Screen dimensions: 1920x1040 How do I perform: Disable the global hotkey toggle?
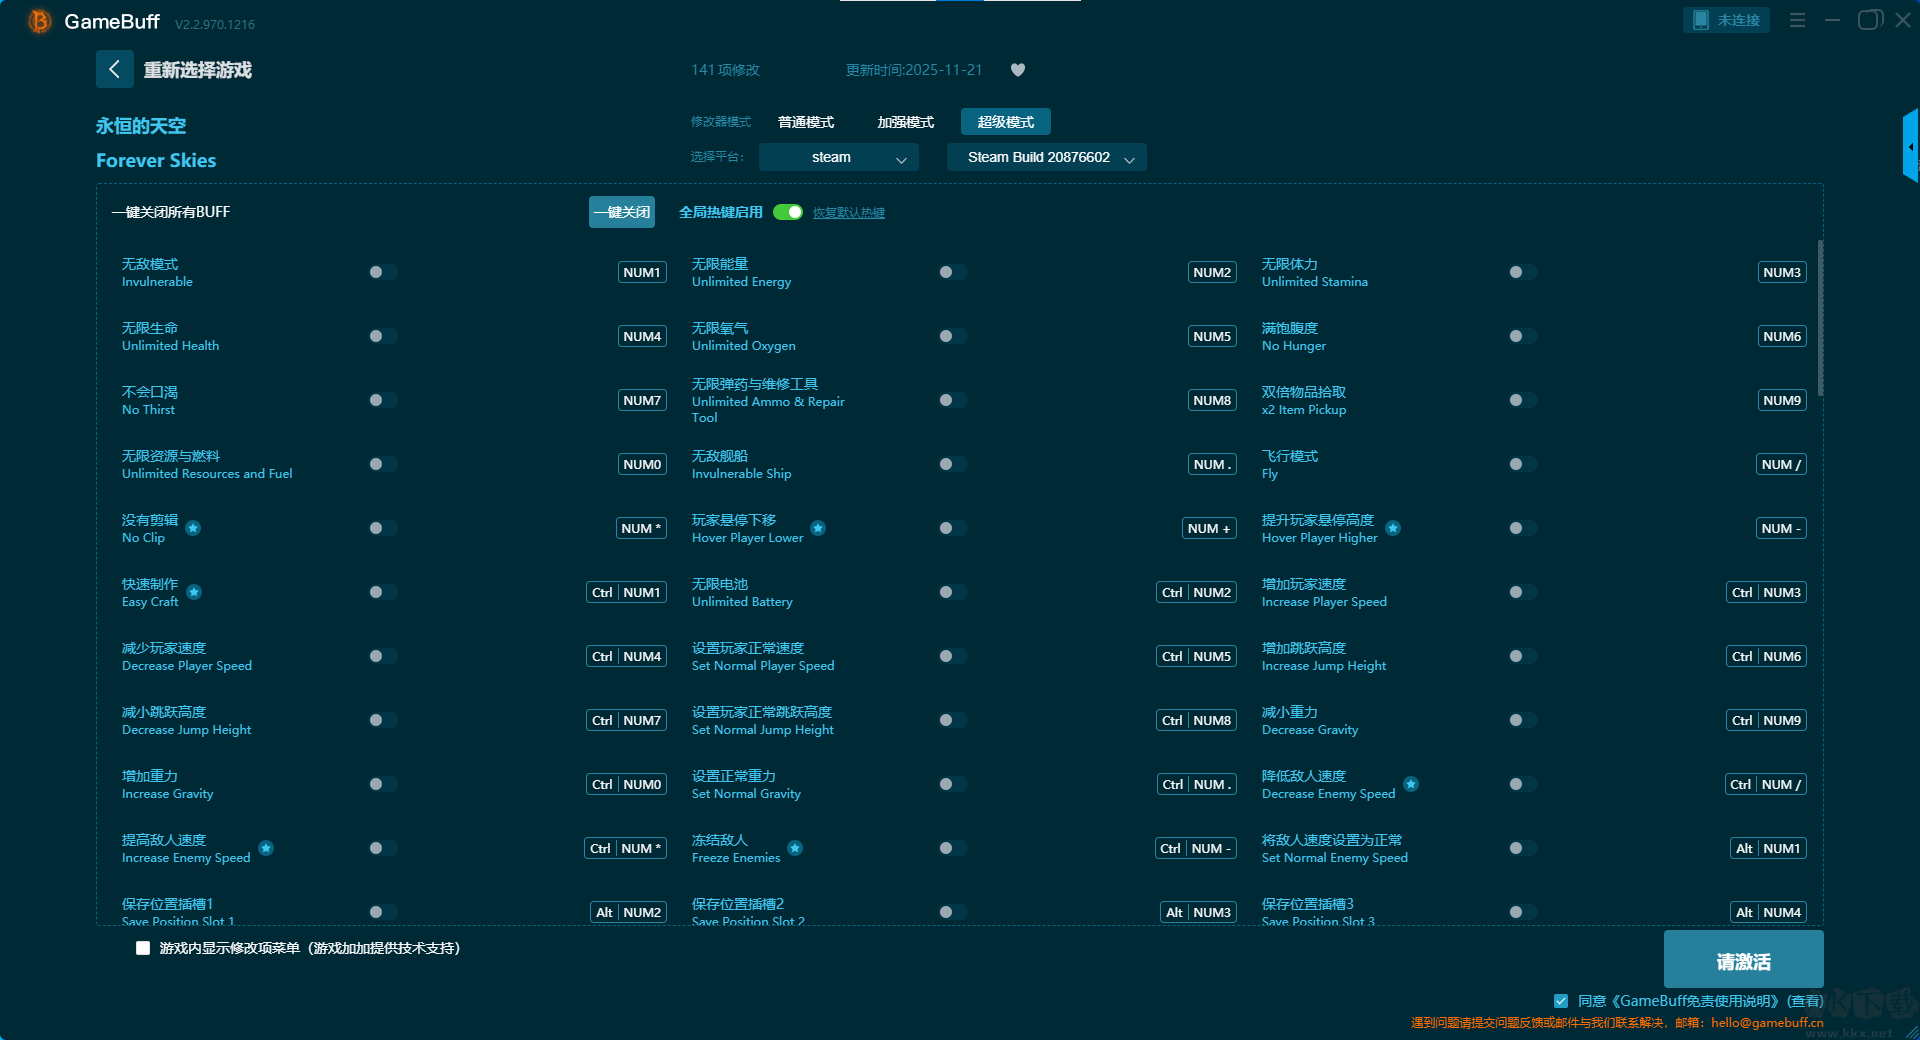click(x=788, y=212)
